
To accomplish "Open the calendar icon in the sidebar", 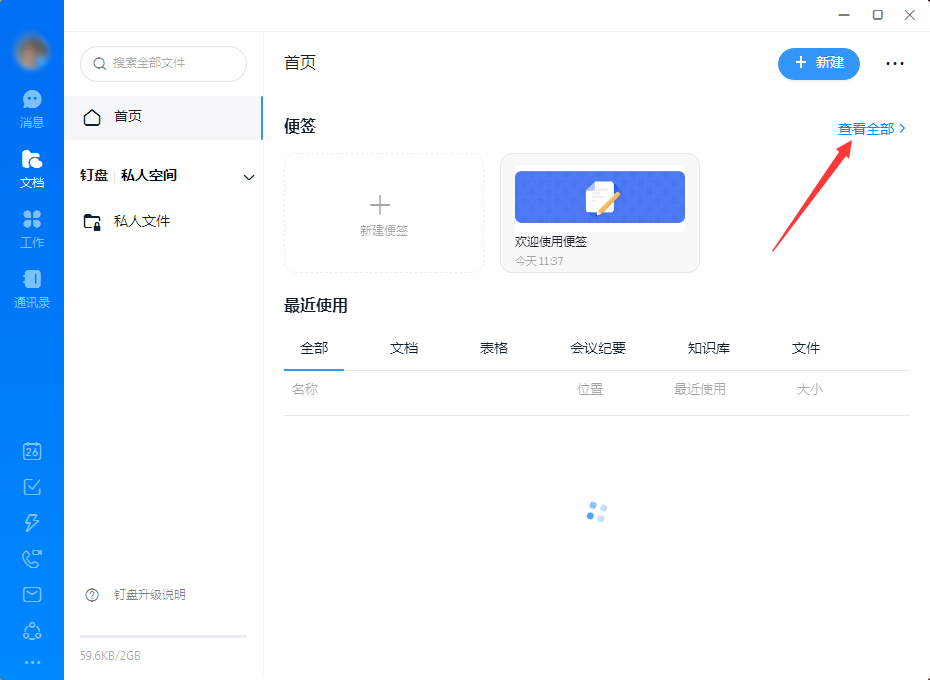I will [31, 451].
